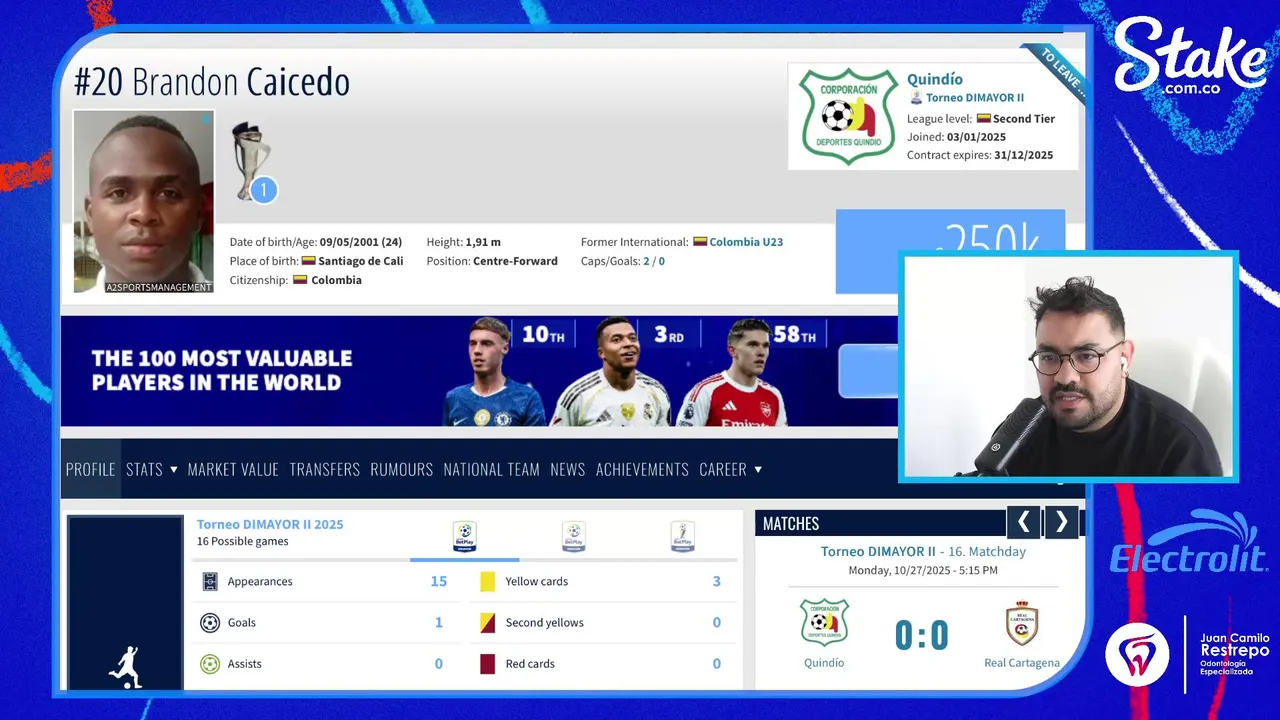Select second BetPlay competition logo tab
This screenshot has width=1280, height=720.
[573, 537]
